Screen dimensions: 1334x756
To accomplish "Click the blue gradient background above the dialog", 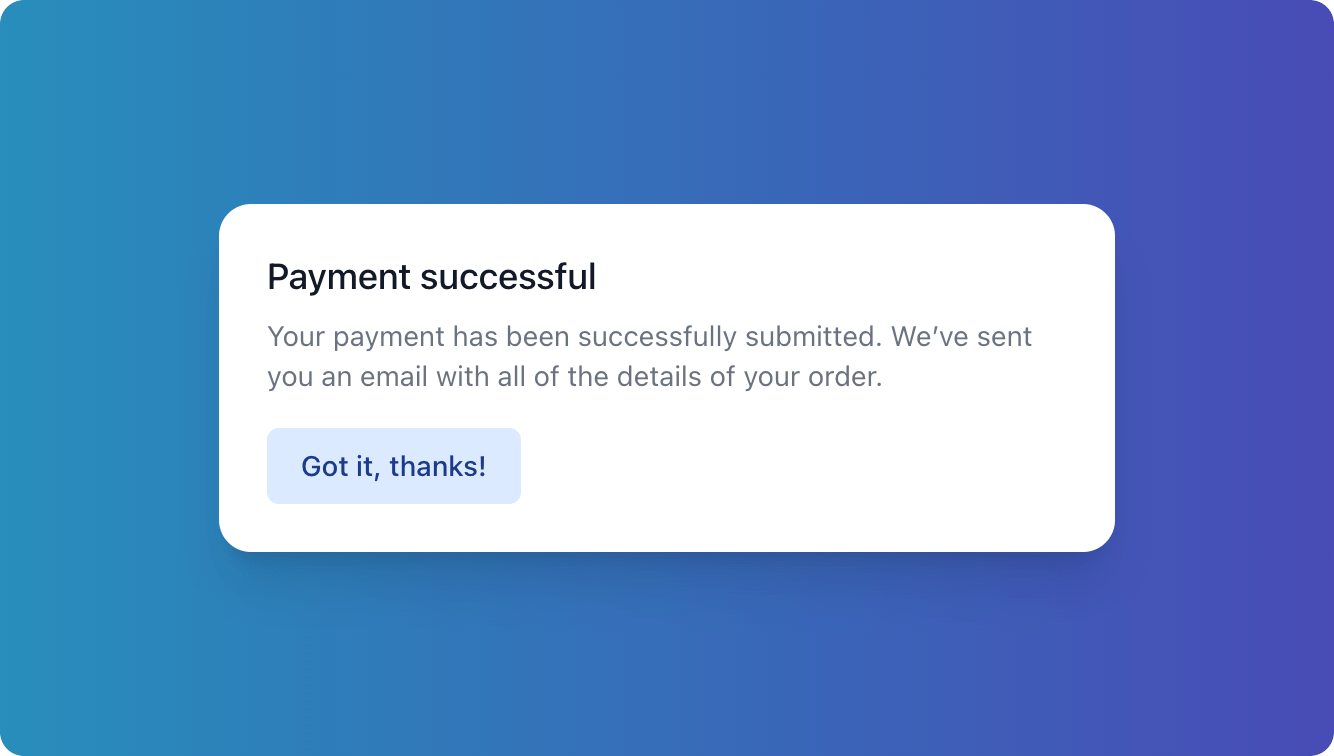I will (x=667, y=100).
